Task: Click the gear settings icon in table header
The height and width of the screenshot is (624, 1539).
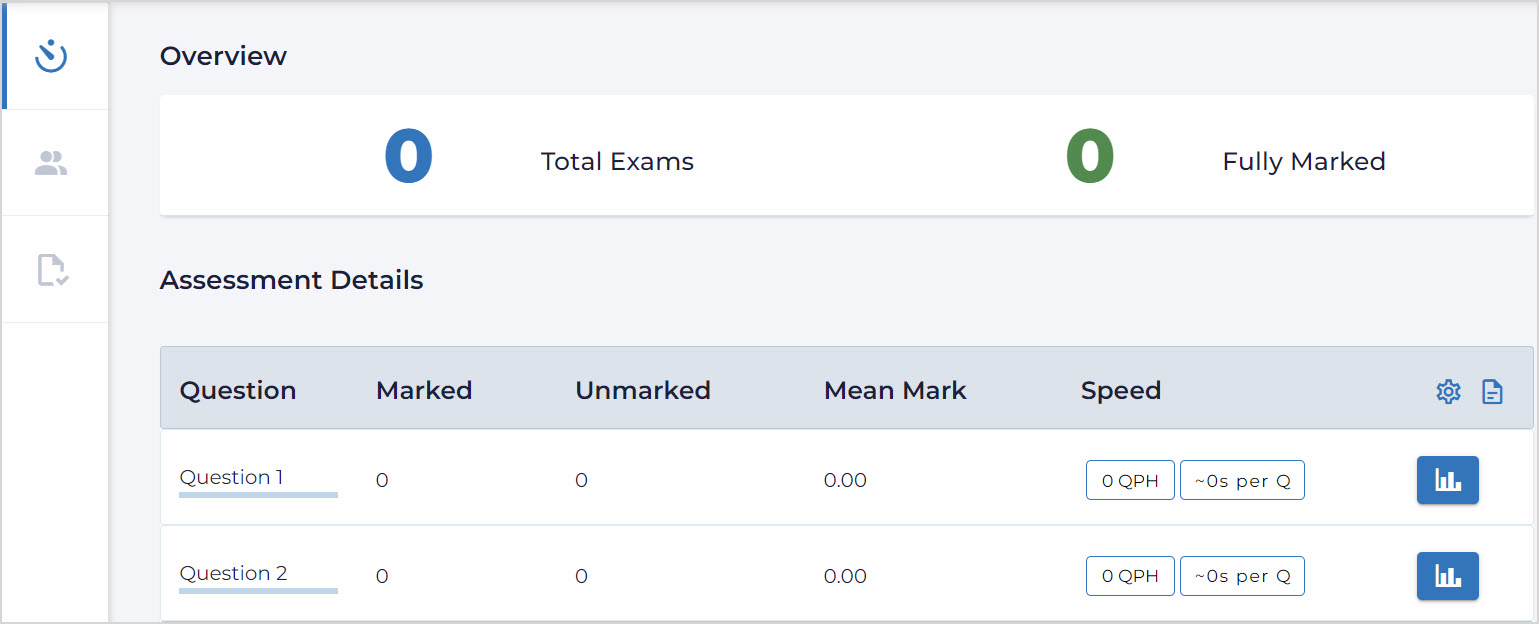Action: point(1448,392)
